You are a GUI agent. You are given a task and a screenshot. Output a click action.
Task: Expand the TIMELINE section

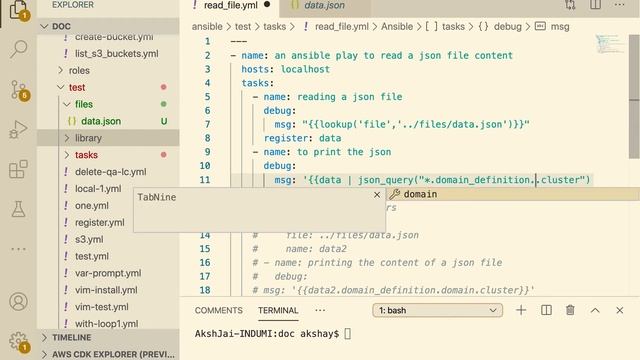pos(108,338)
